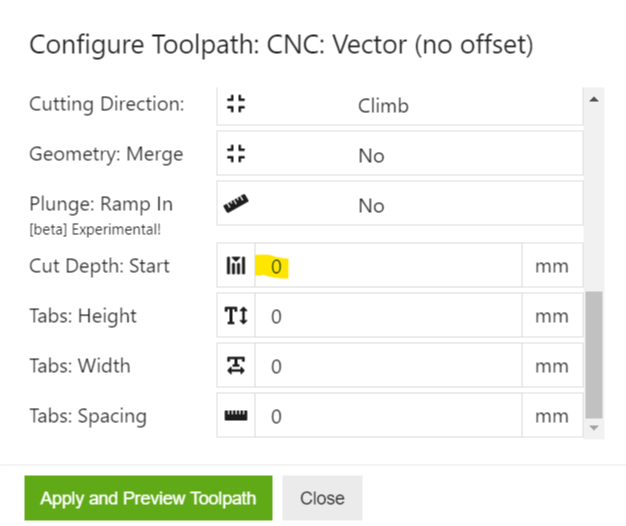Click the Tabs Height text-height icon
626x526 pixels.
236,316
